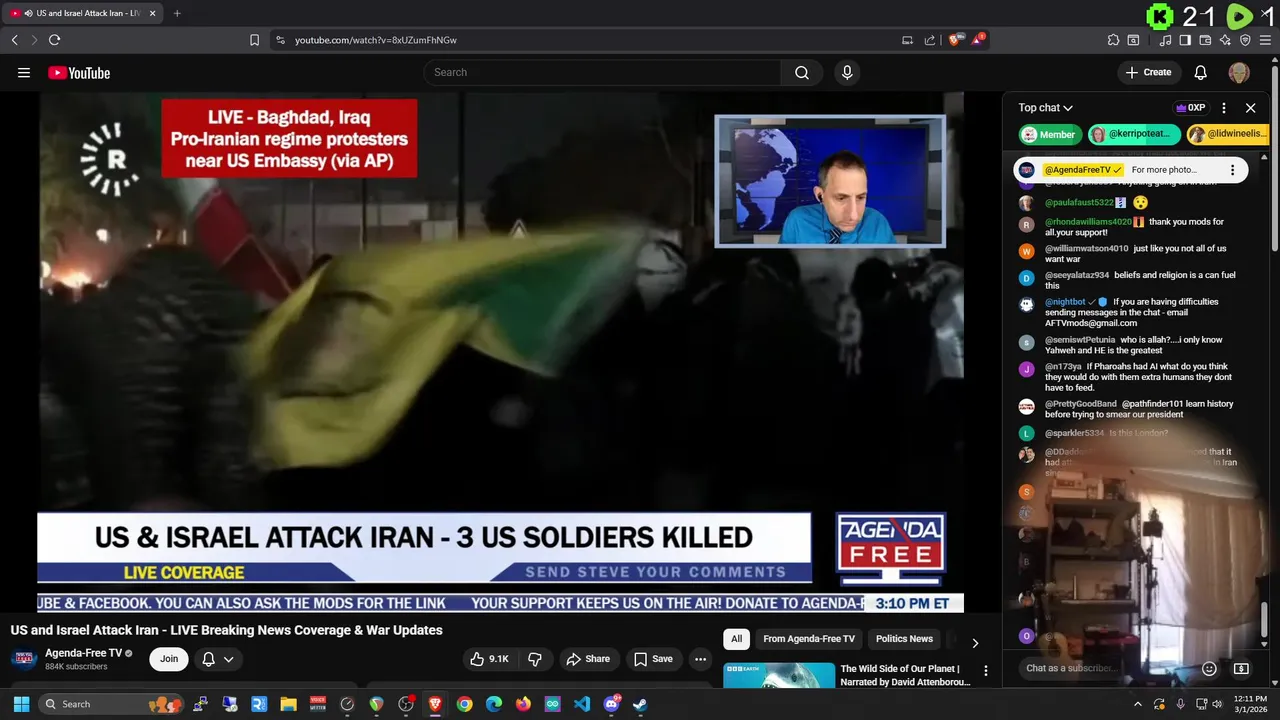Open a new browser tab
The width and height of the screenshot is (1280, 720).
(177, 13)
